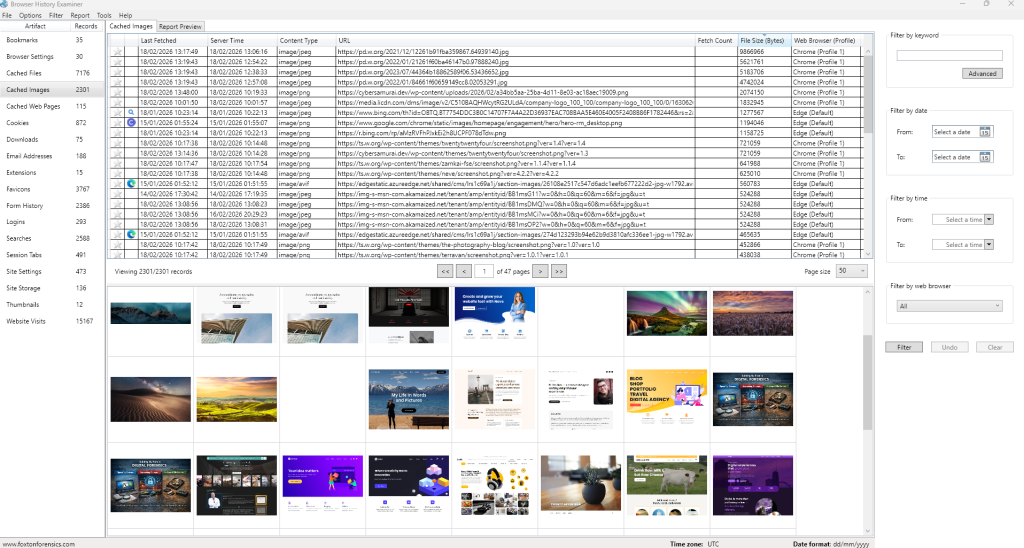Click the star icon in the first table row
Screen dimensions: 1024x548
[118, 51]
